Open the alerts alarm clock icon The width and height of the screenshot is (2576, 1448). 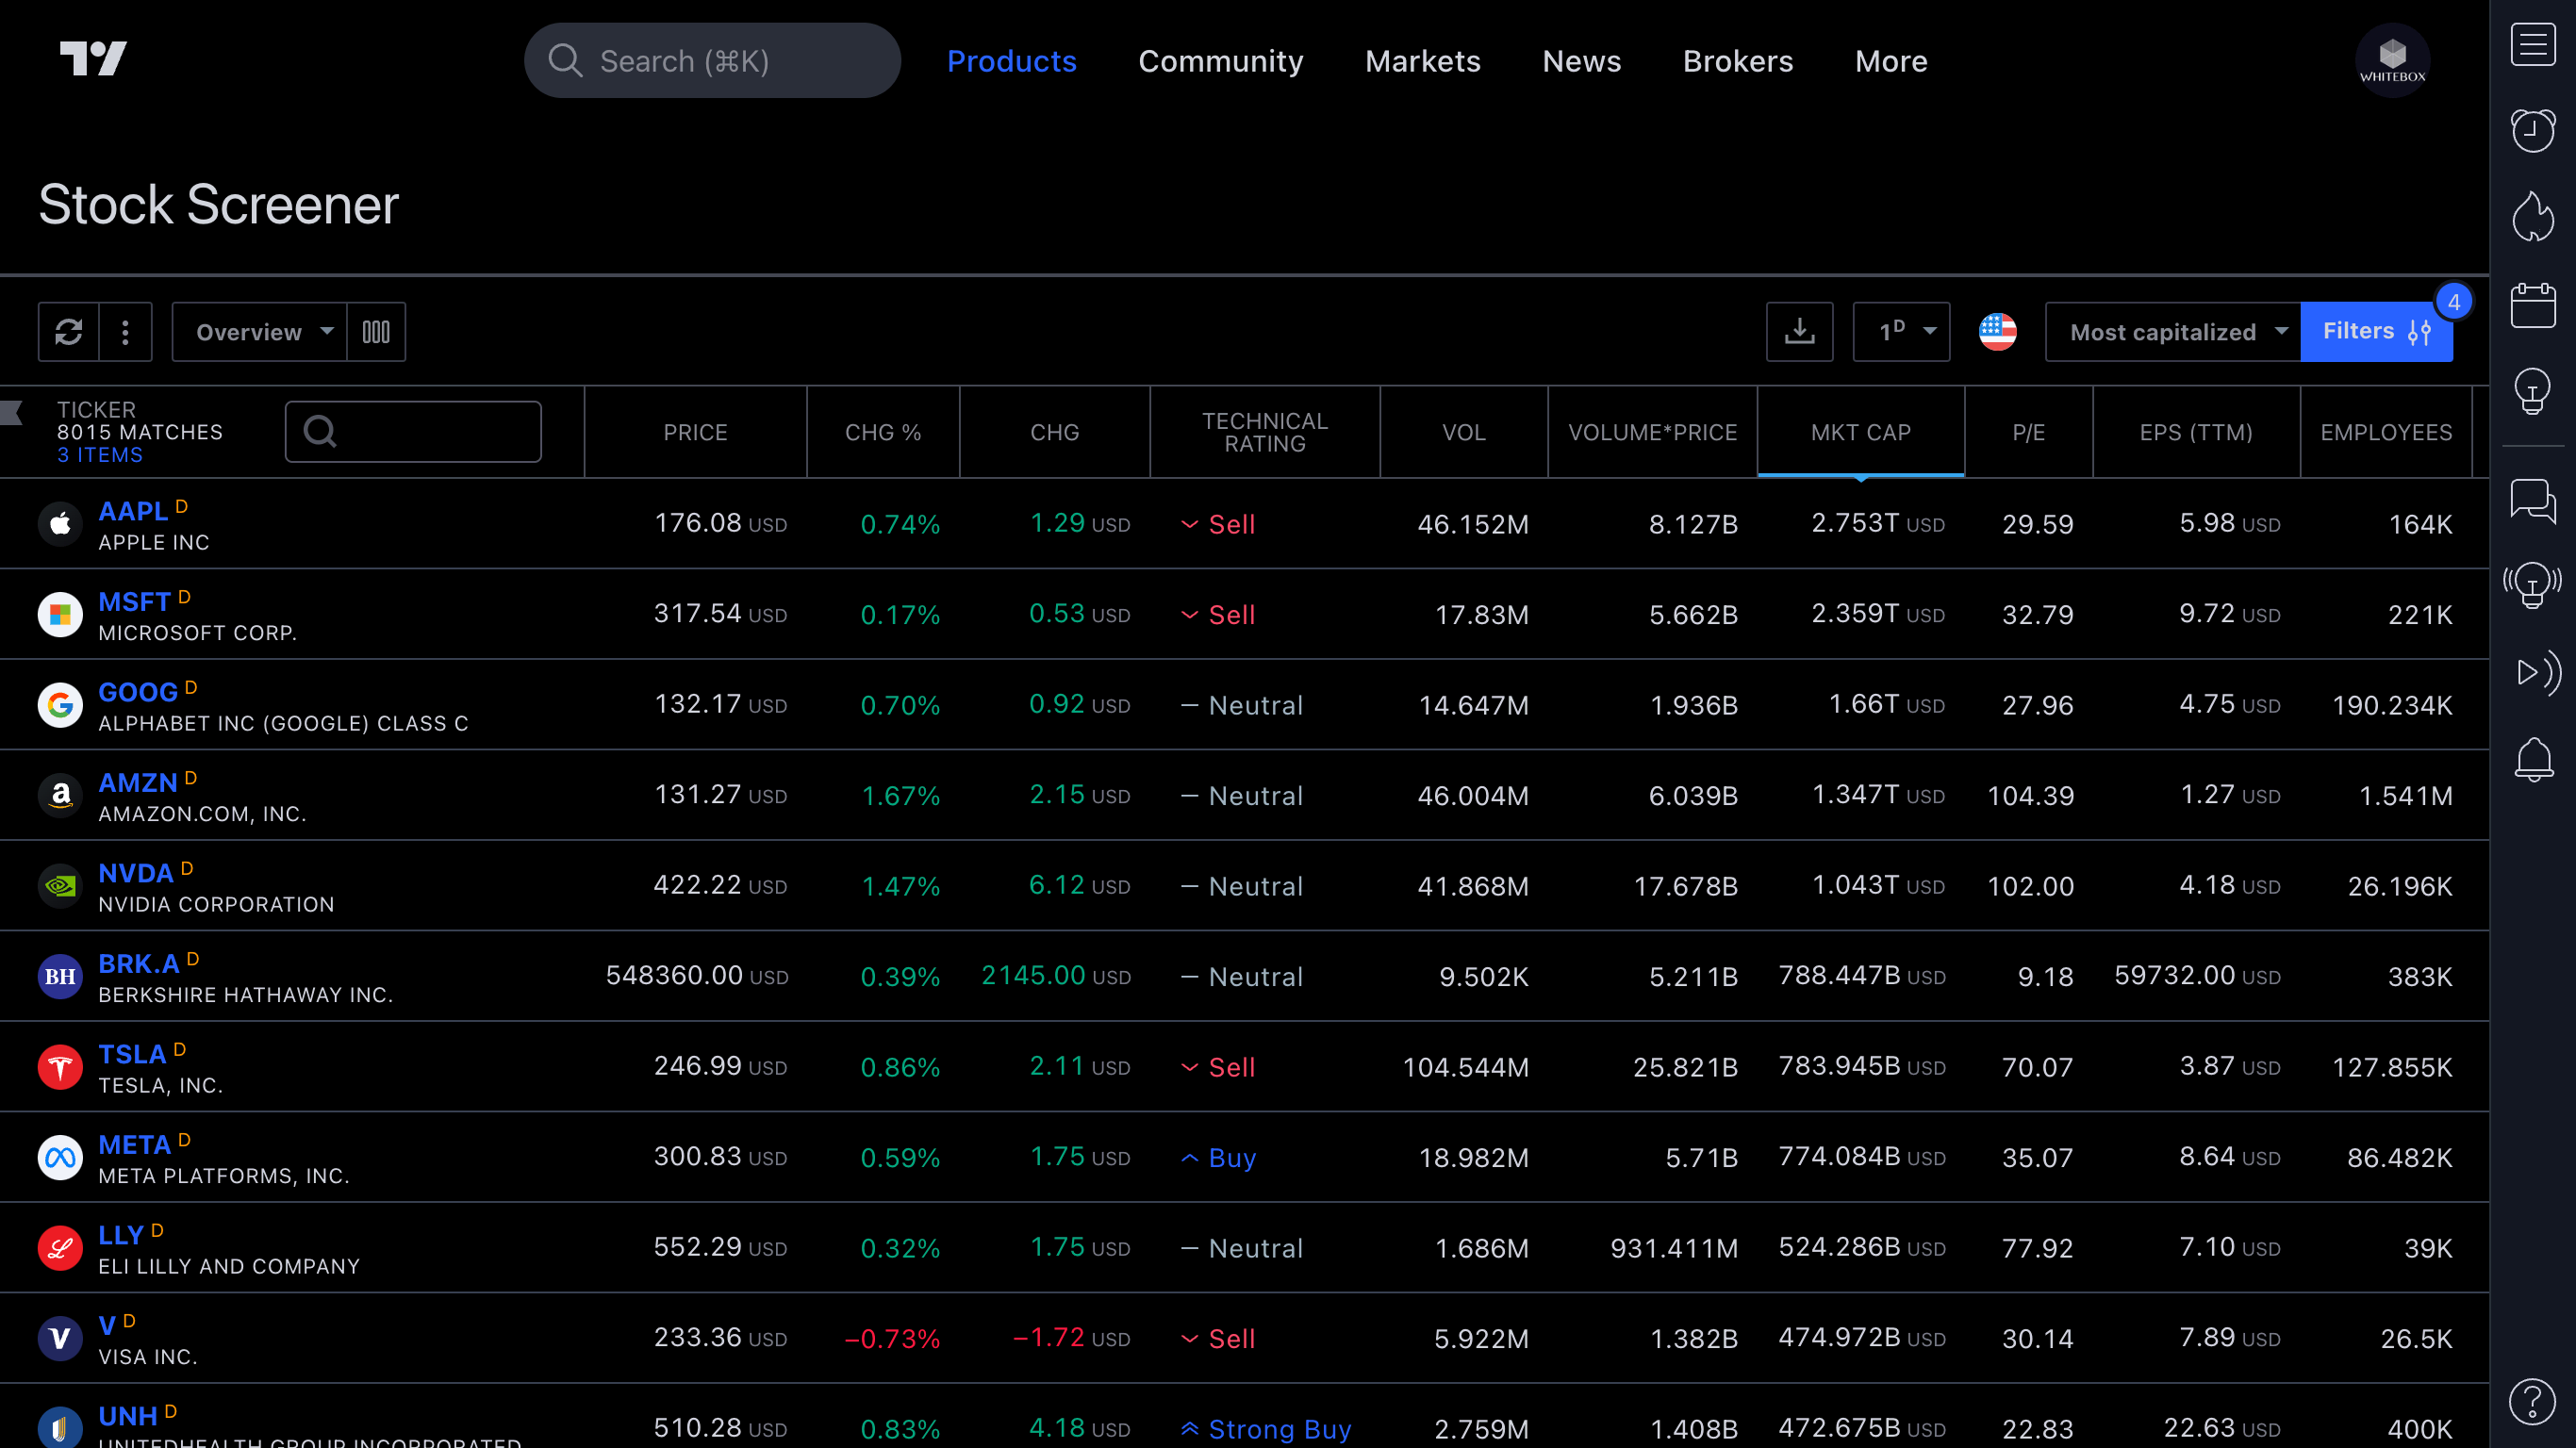[x=2532, y=131]
